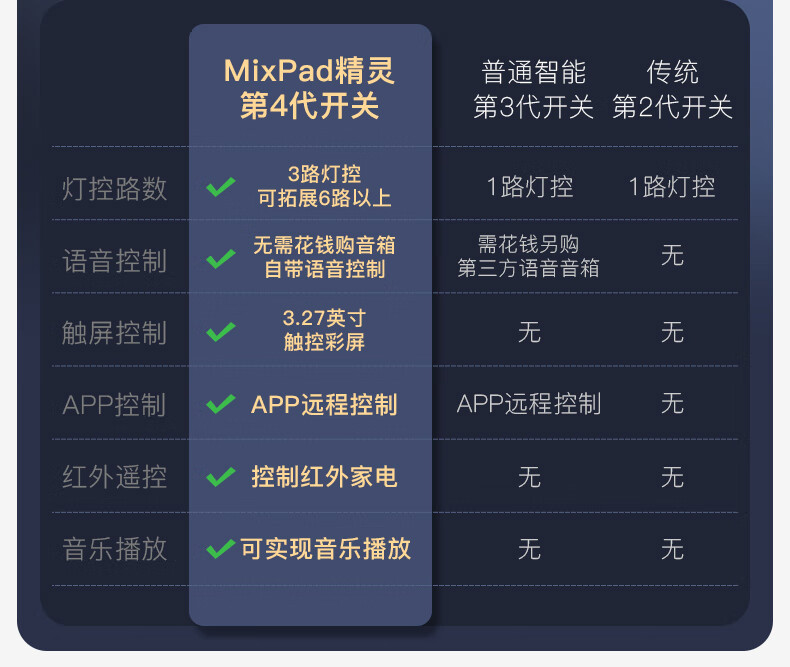Click 无 for 语音控制 in 第2代开关 column
The height and width of the screenshot is (667, 790).
(672, 255)
